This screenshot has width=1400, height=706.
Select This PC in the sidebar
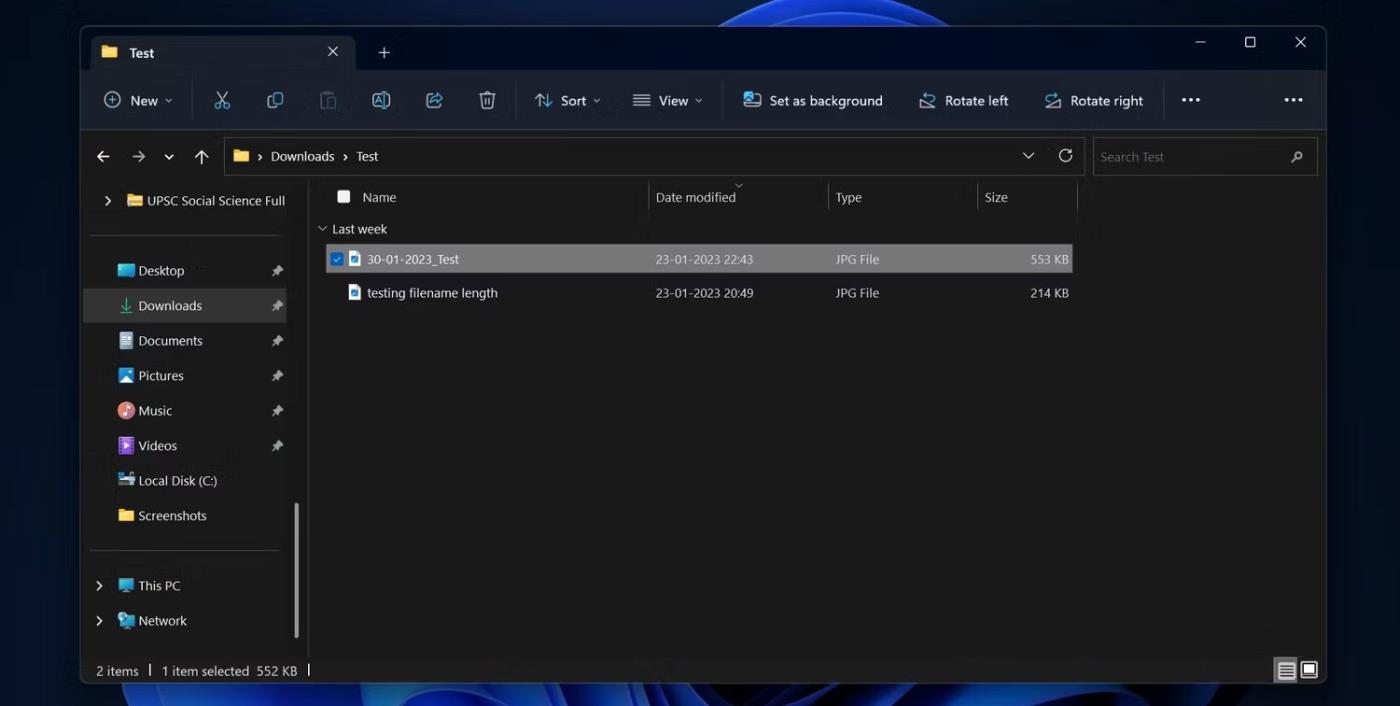pyautogui.click(x=159, y=586)
